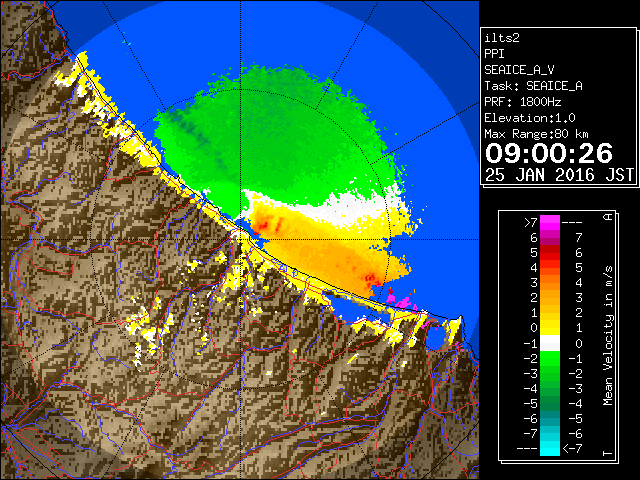Click the radar center where the range crosshairs meet
The width and height of the screenshot is (640, 480).
(x=241, y=240)
